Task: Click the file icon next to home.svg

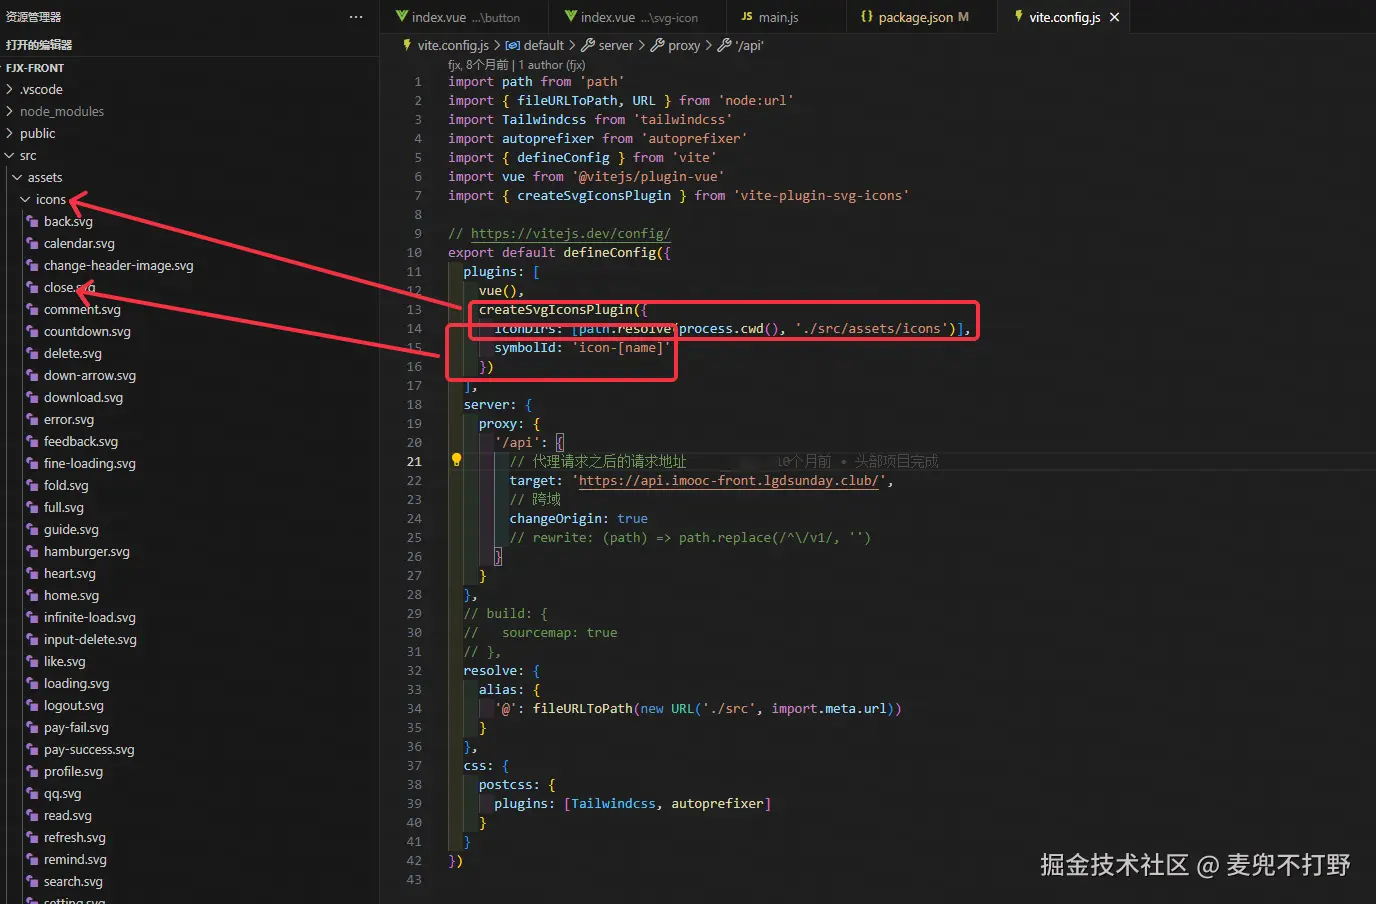Action: 33,595
